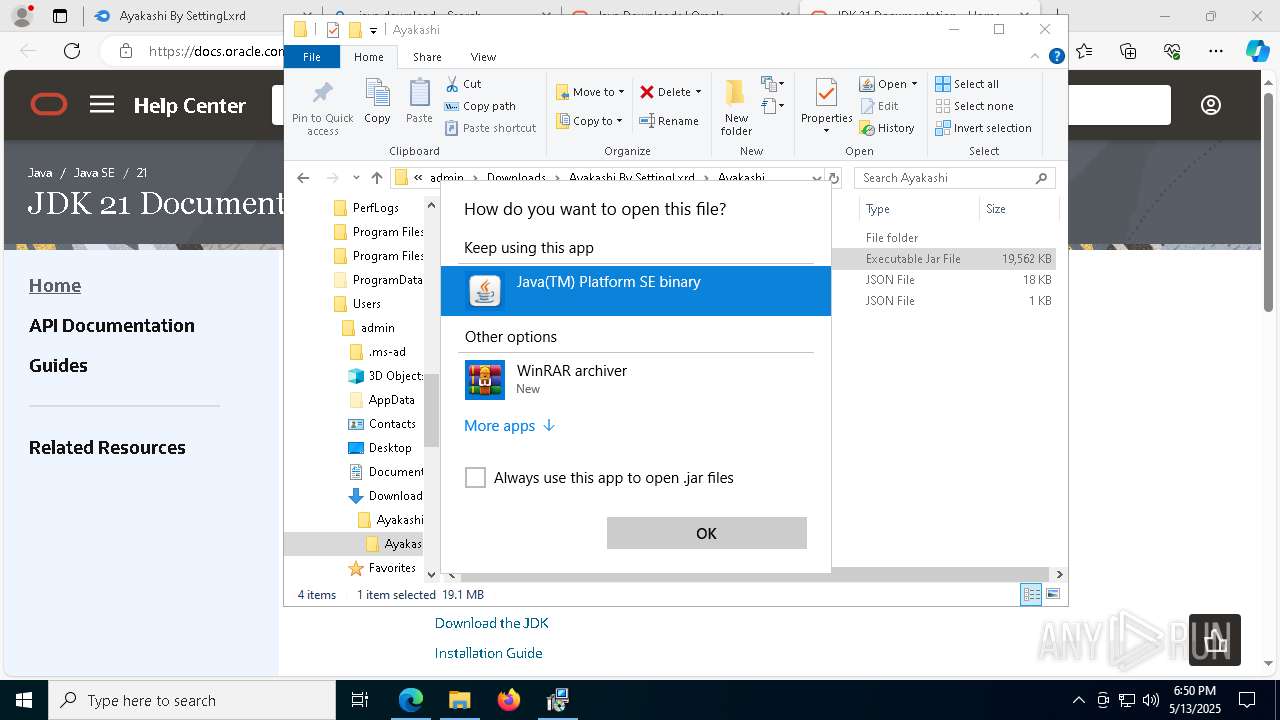Image resolution: width=1280 pixels, height=720 pixels.
Task: Enable Always use this app for .jar files
Action: tap(475, 478)
